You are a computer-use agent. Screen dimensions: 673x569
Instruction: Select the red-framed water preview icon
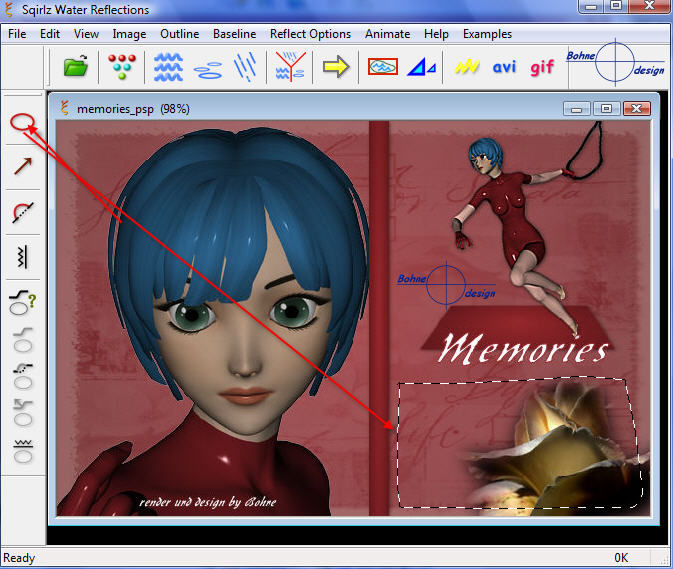click(382, 67)
